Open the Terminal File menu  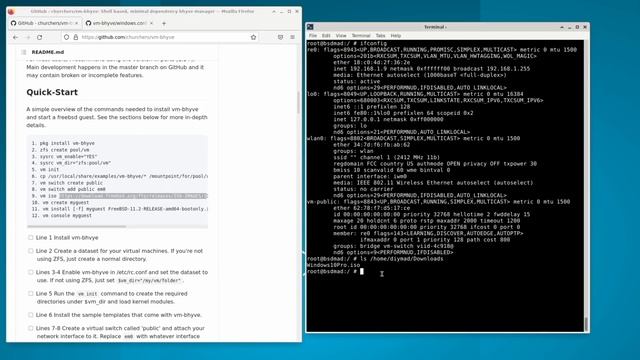point(313,36)
